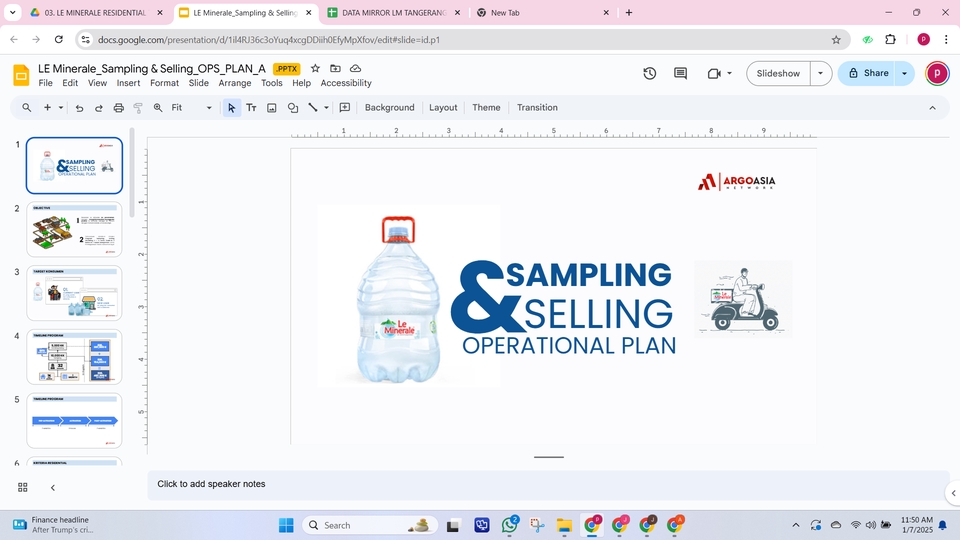Start a video call with camera icon
Viewport: 960px width, 540px height.
[714, 73]
